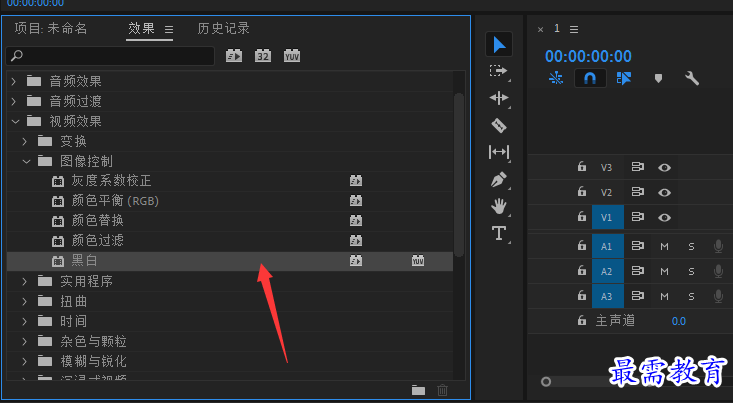Toggle timeline snapping magnet
The height and width of the screenshot is (403, 733).
(x=590, y=78)
